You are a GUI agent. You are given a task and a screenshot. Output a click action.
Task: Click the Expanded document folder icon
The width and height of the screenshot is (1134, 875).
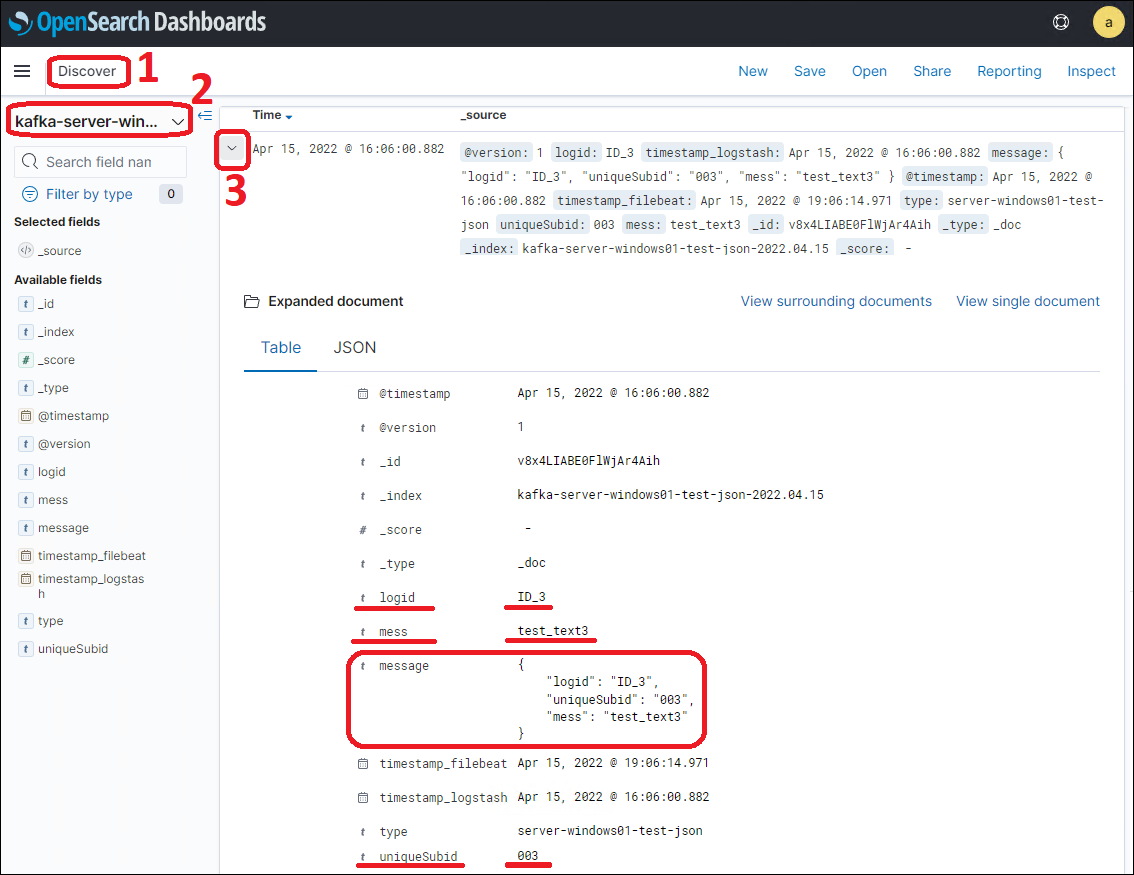(x=251, y=302)
